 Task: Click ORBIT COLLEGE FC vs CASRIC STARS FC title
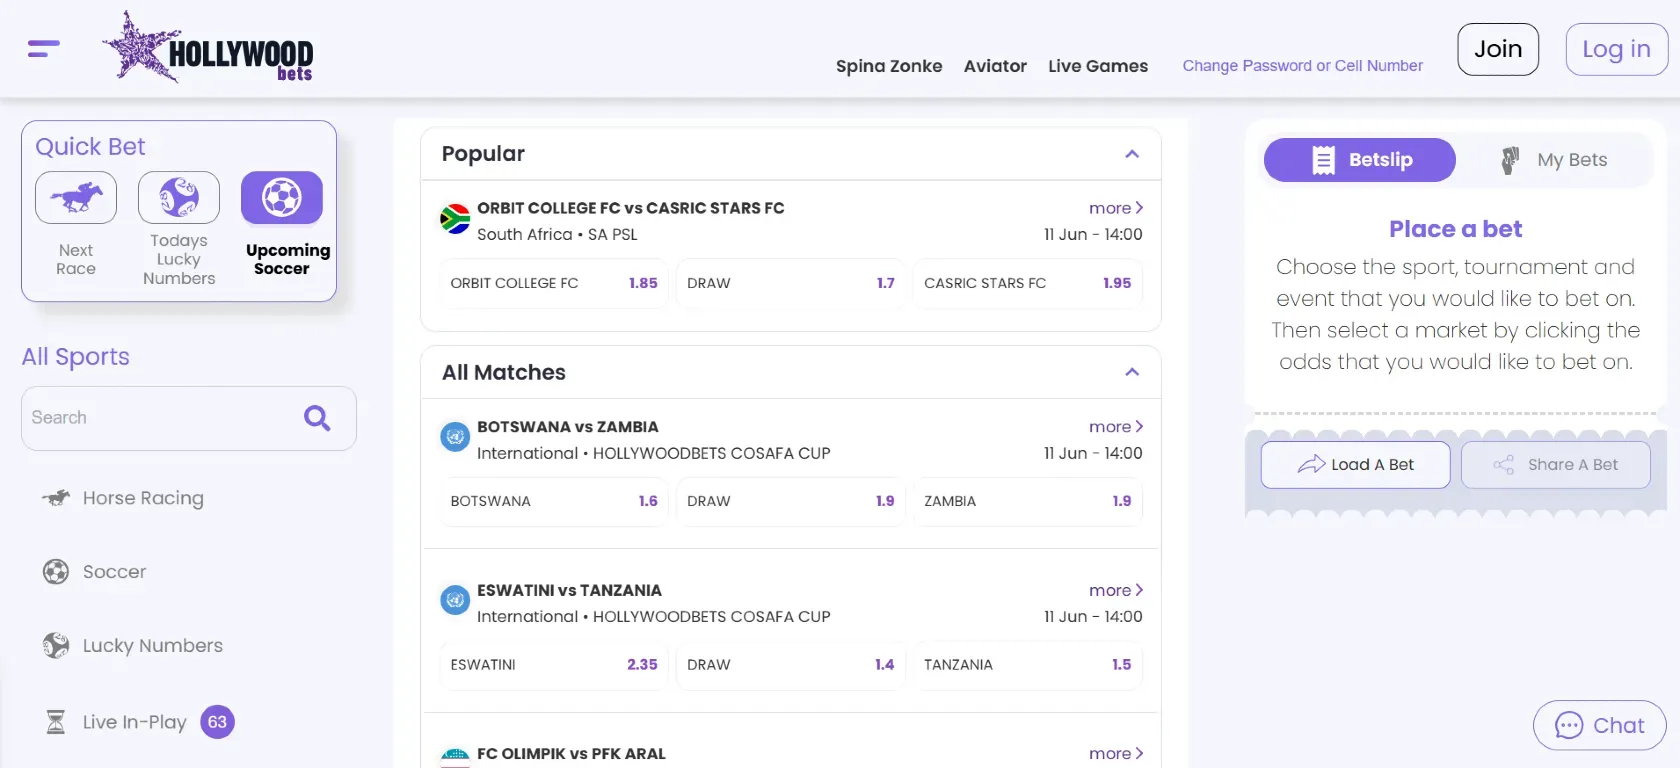631,208
